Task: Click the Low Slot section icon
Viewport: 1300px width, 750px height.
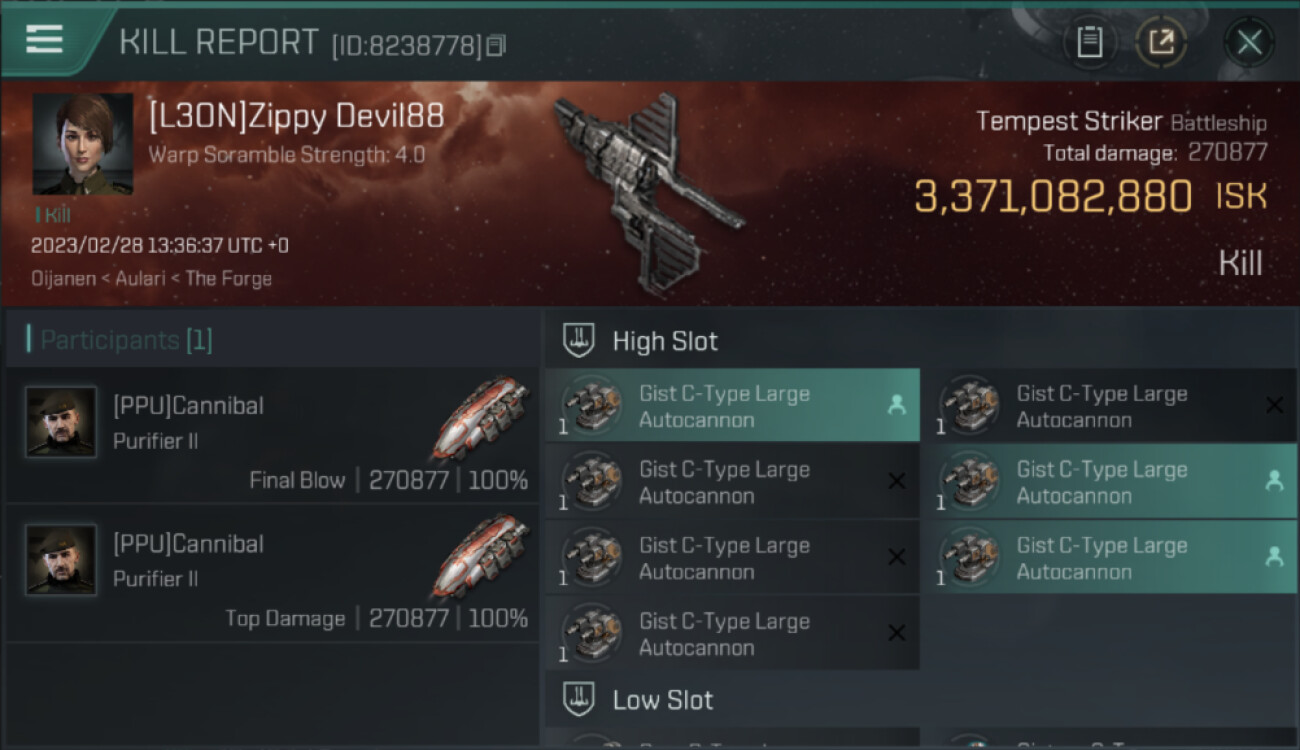Action: coord(580,699)
